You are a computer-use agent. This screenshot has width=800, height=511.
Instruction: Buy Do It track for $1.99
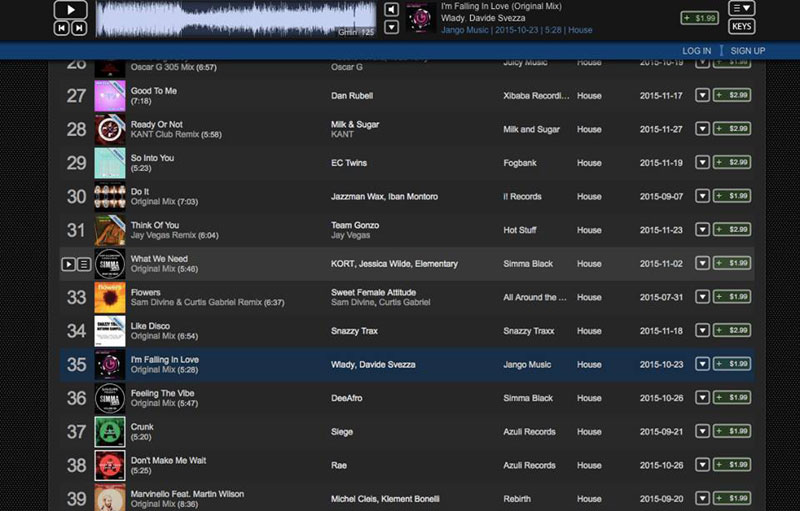[732, 196]
